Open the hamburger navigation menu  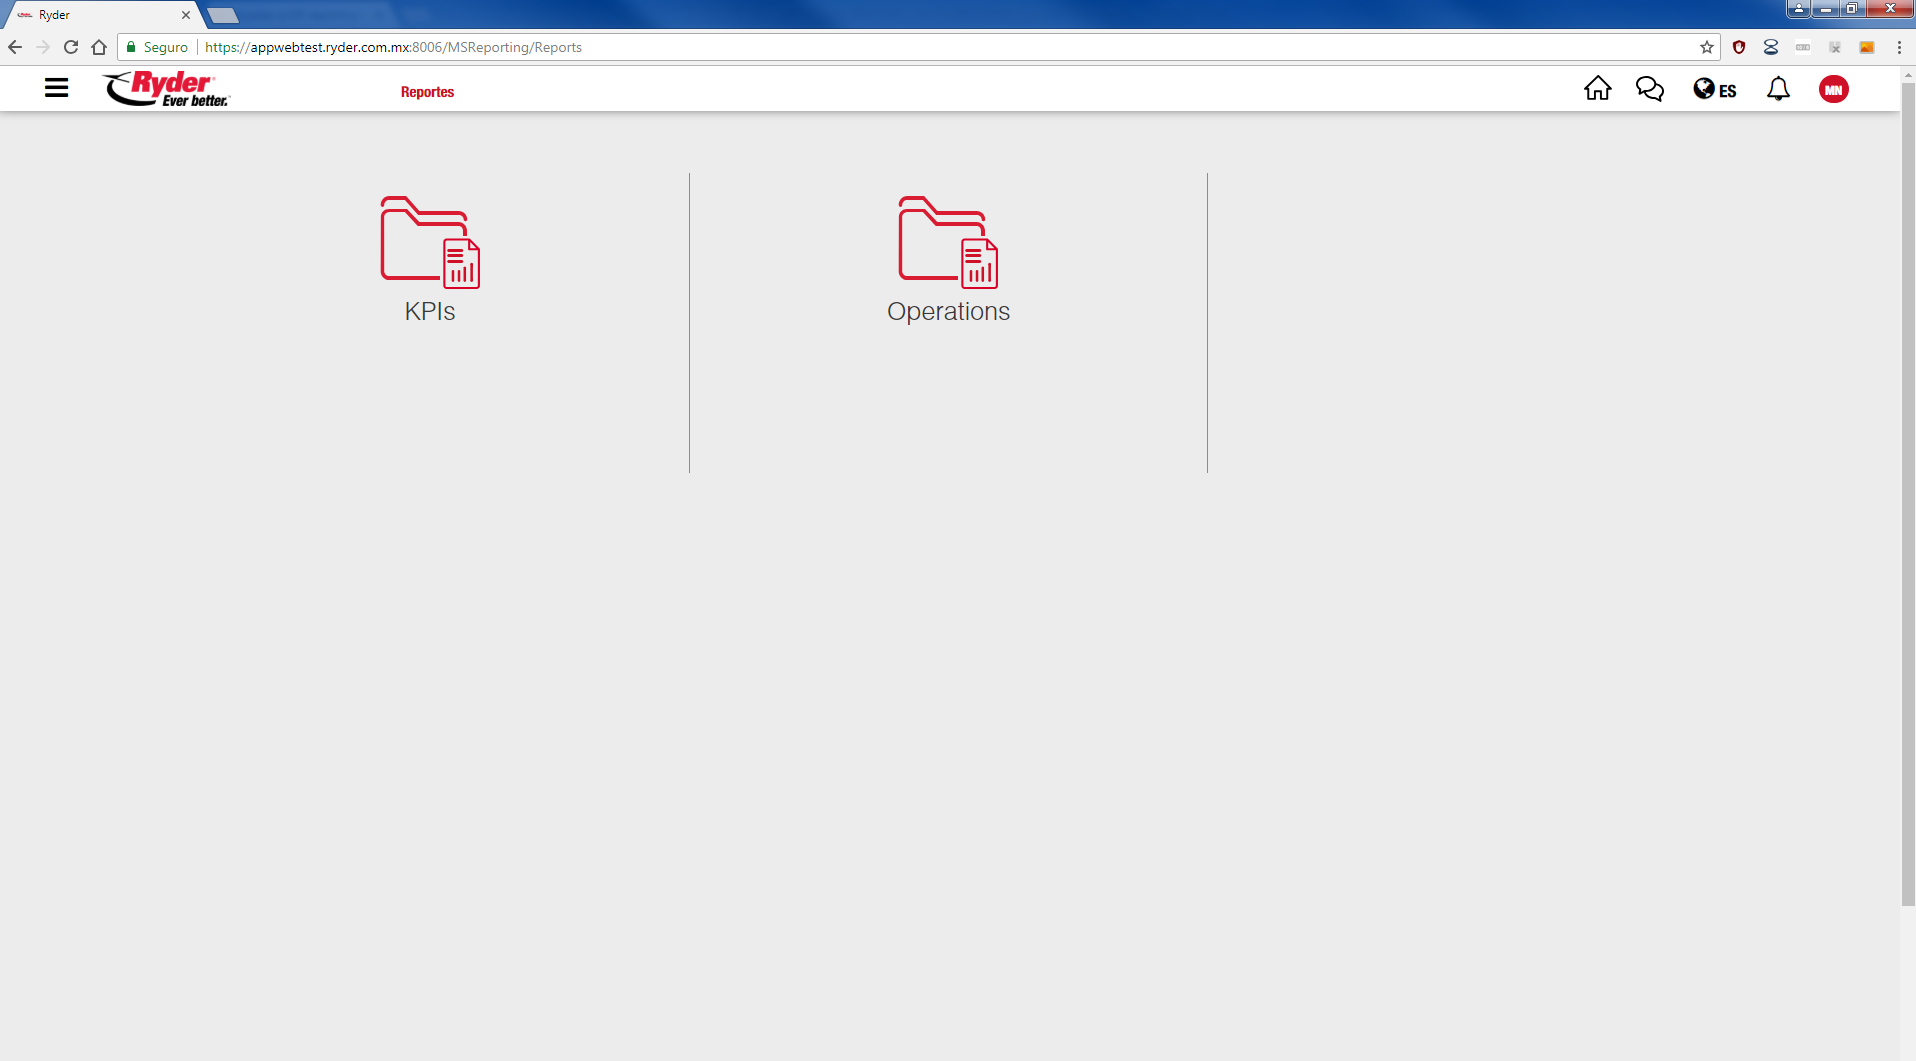[x=56, y=89]
